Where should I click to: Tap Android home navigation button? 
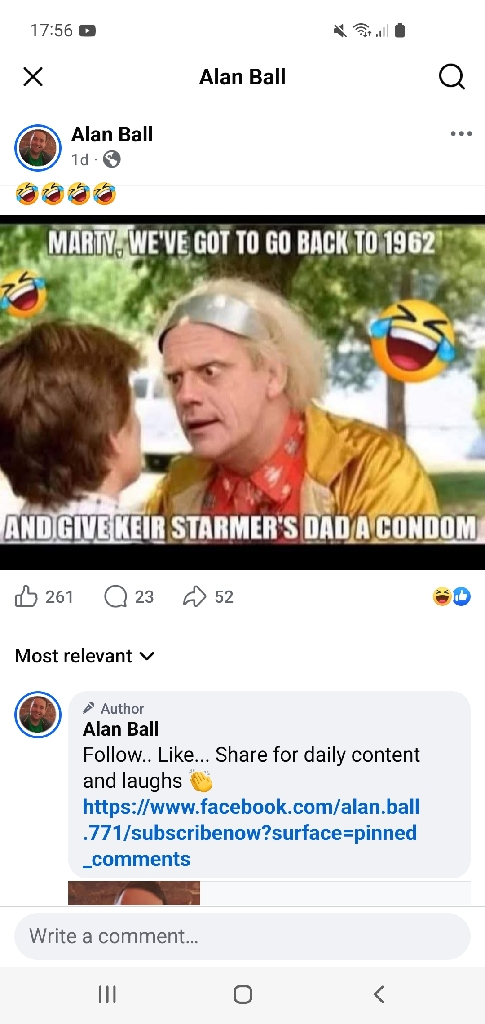click(243, 994)
